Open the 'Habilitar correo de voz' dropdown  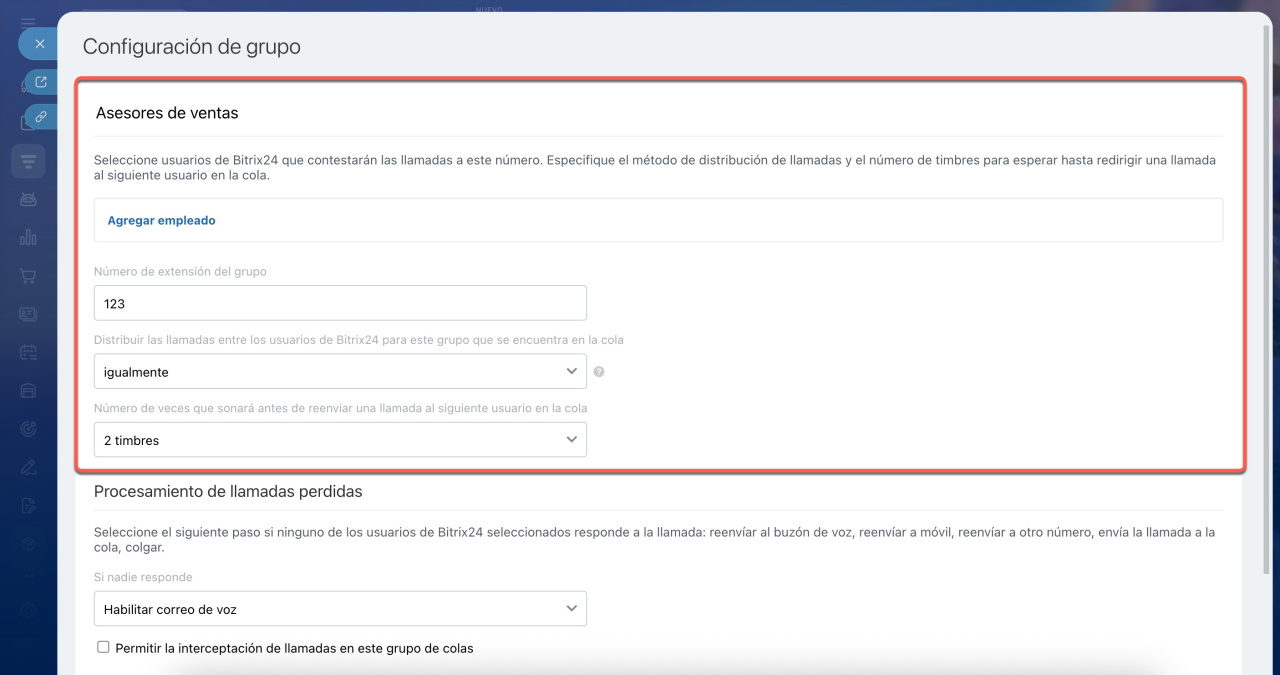click(340, 608)
